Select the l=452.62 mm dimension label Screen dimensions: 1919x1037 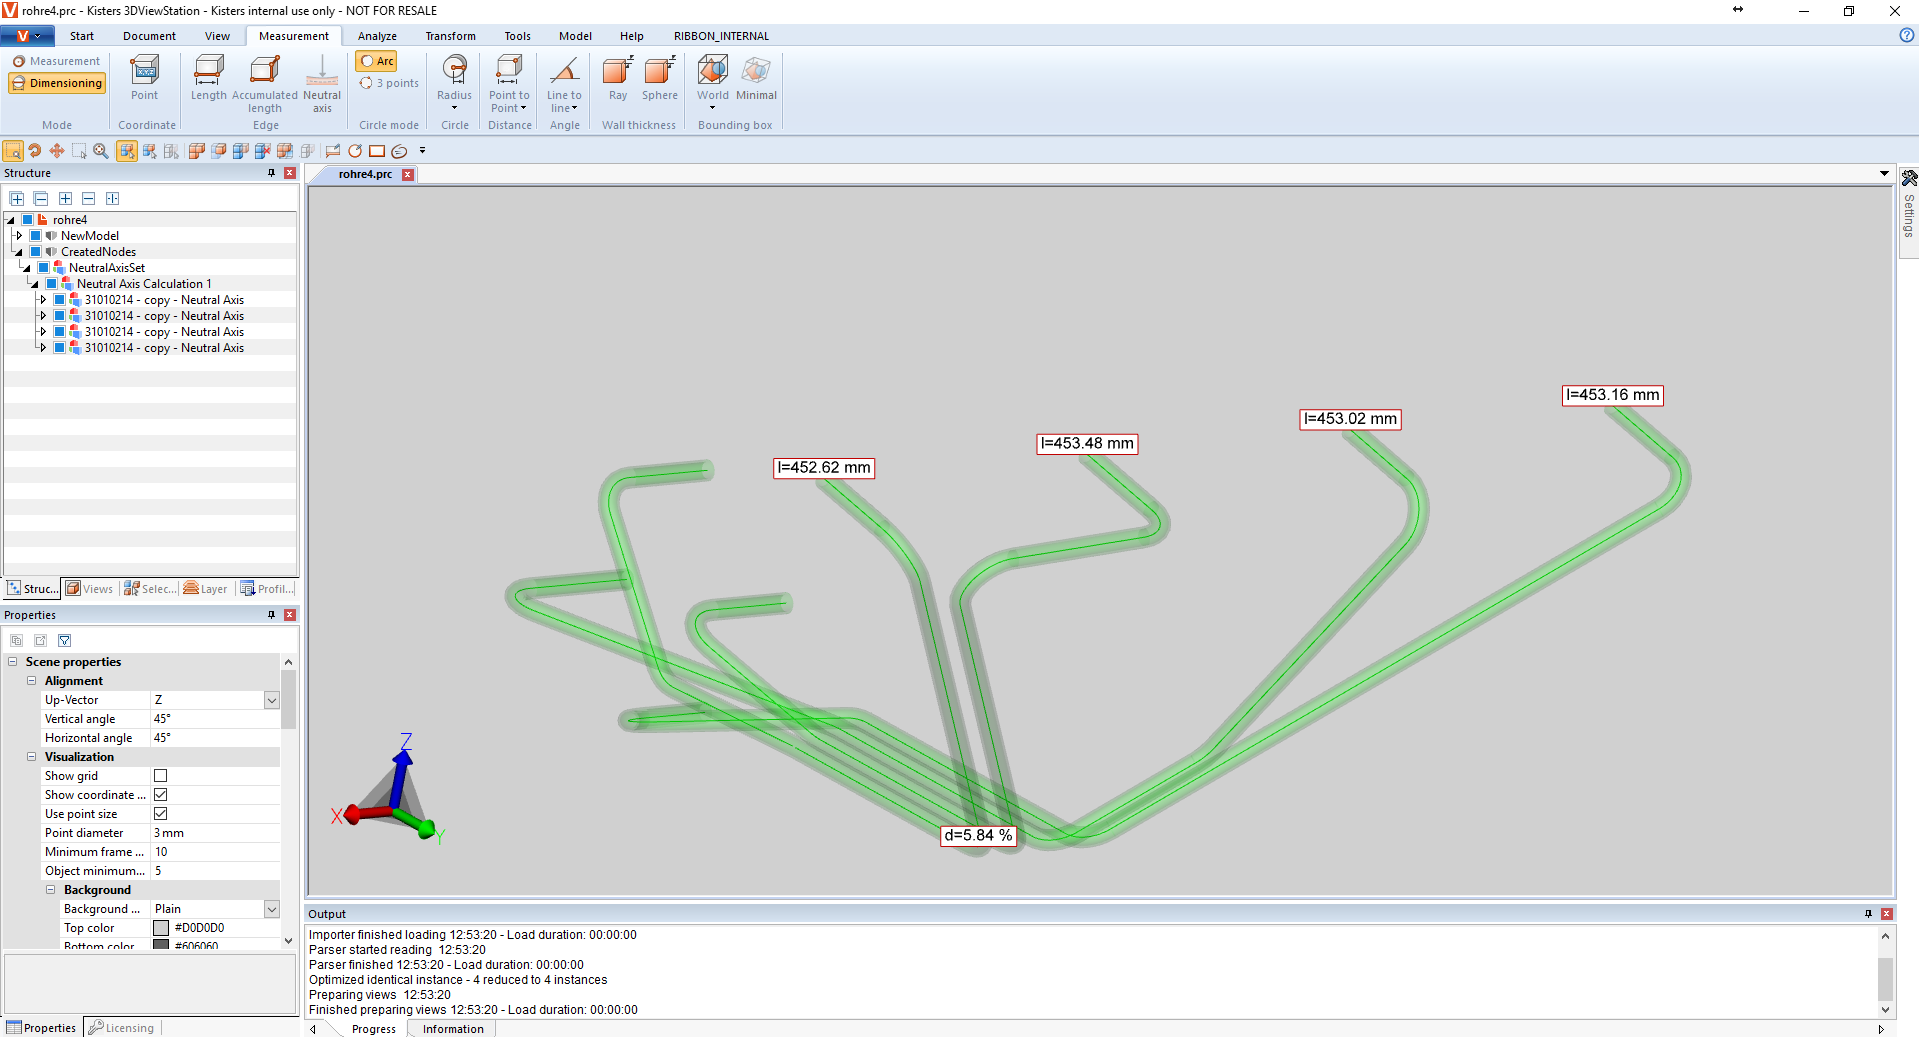click(x=824, y=468)
